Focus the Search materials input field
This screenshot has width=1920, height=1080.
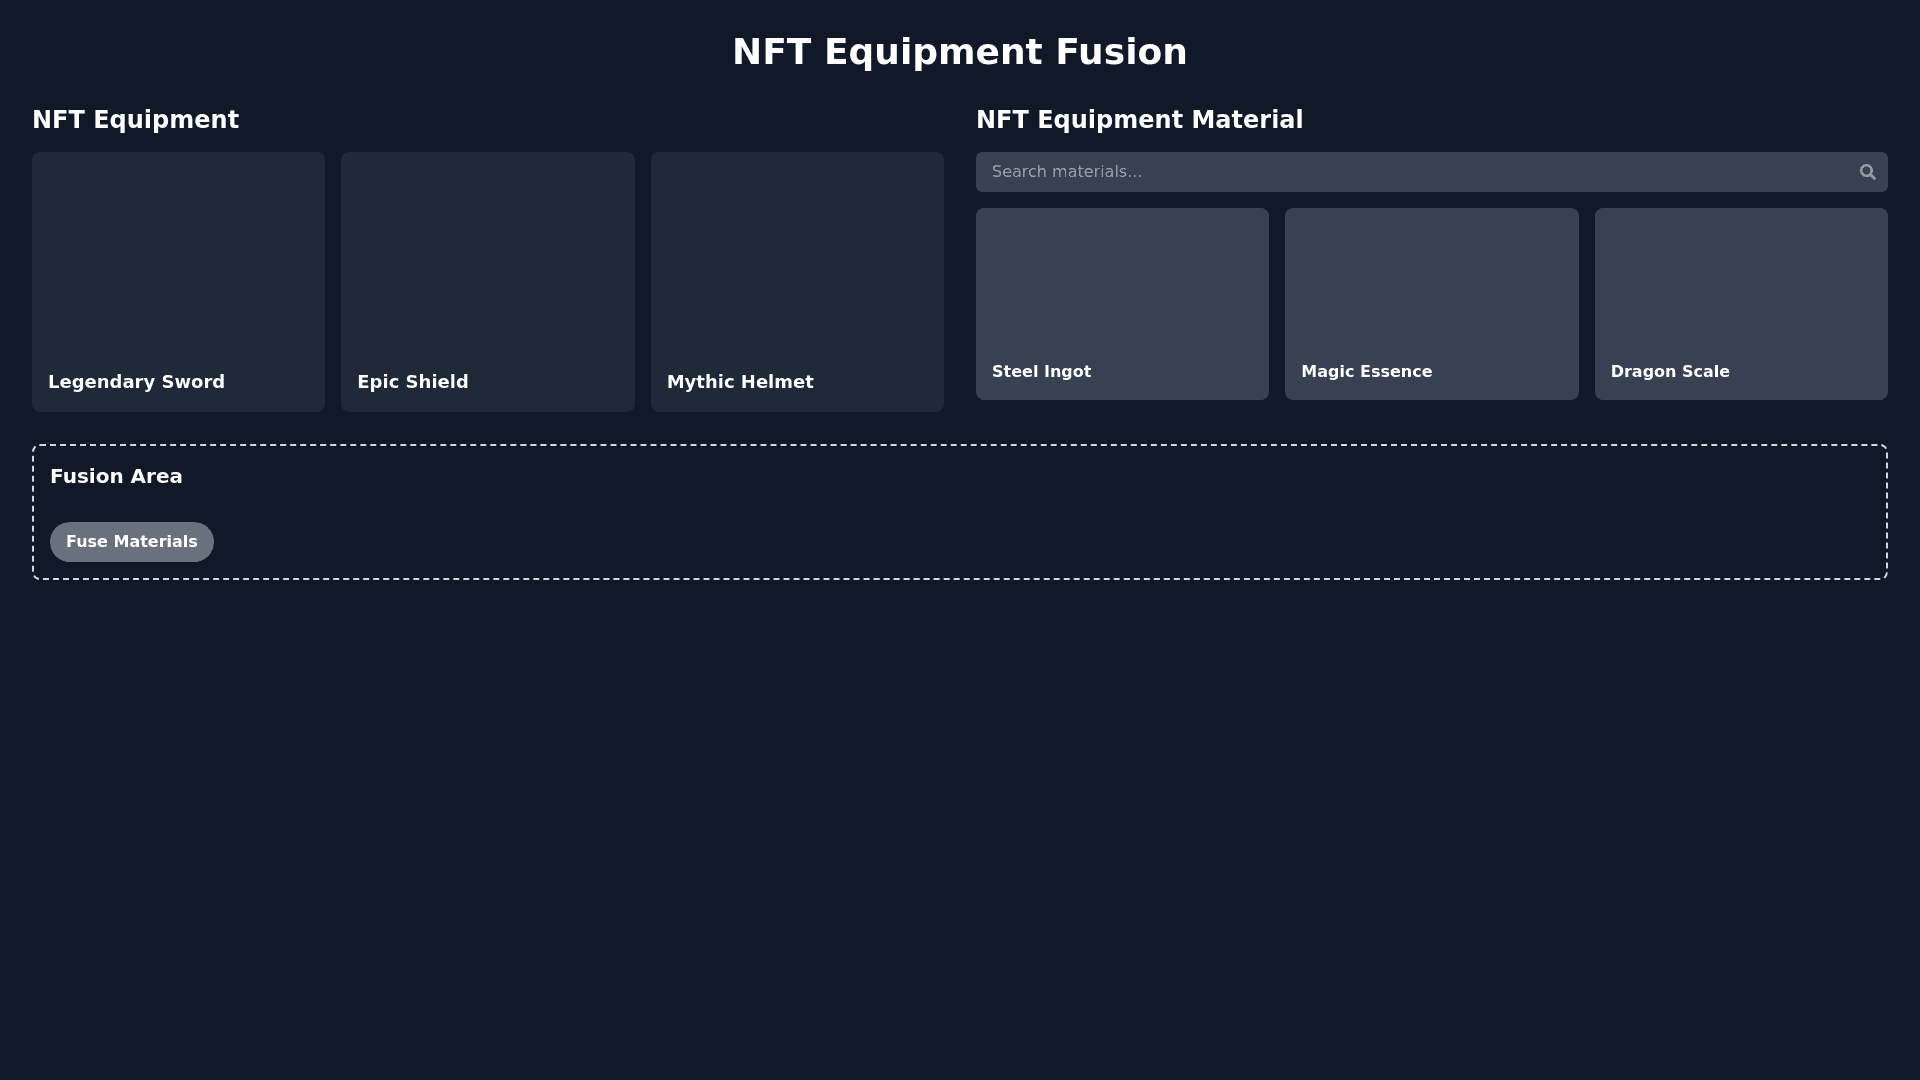point(1400,172)
